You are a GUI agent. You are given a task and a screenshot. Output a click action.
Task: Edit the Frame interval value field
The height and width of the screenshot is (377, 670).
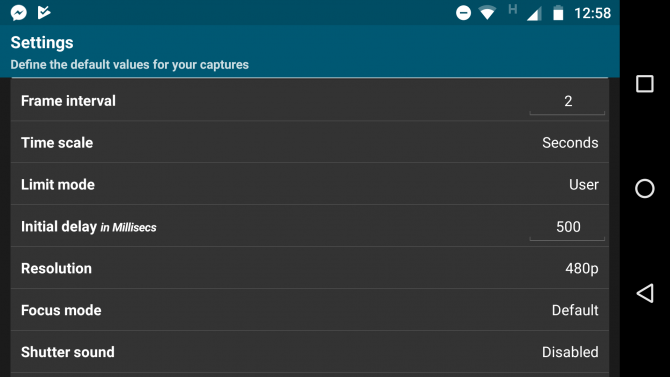[x=567, y=102]
